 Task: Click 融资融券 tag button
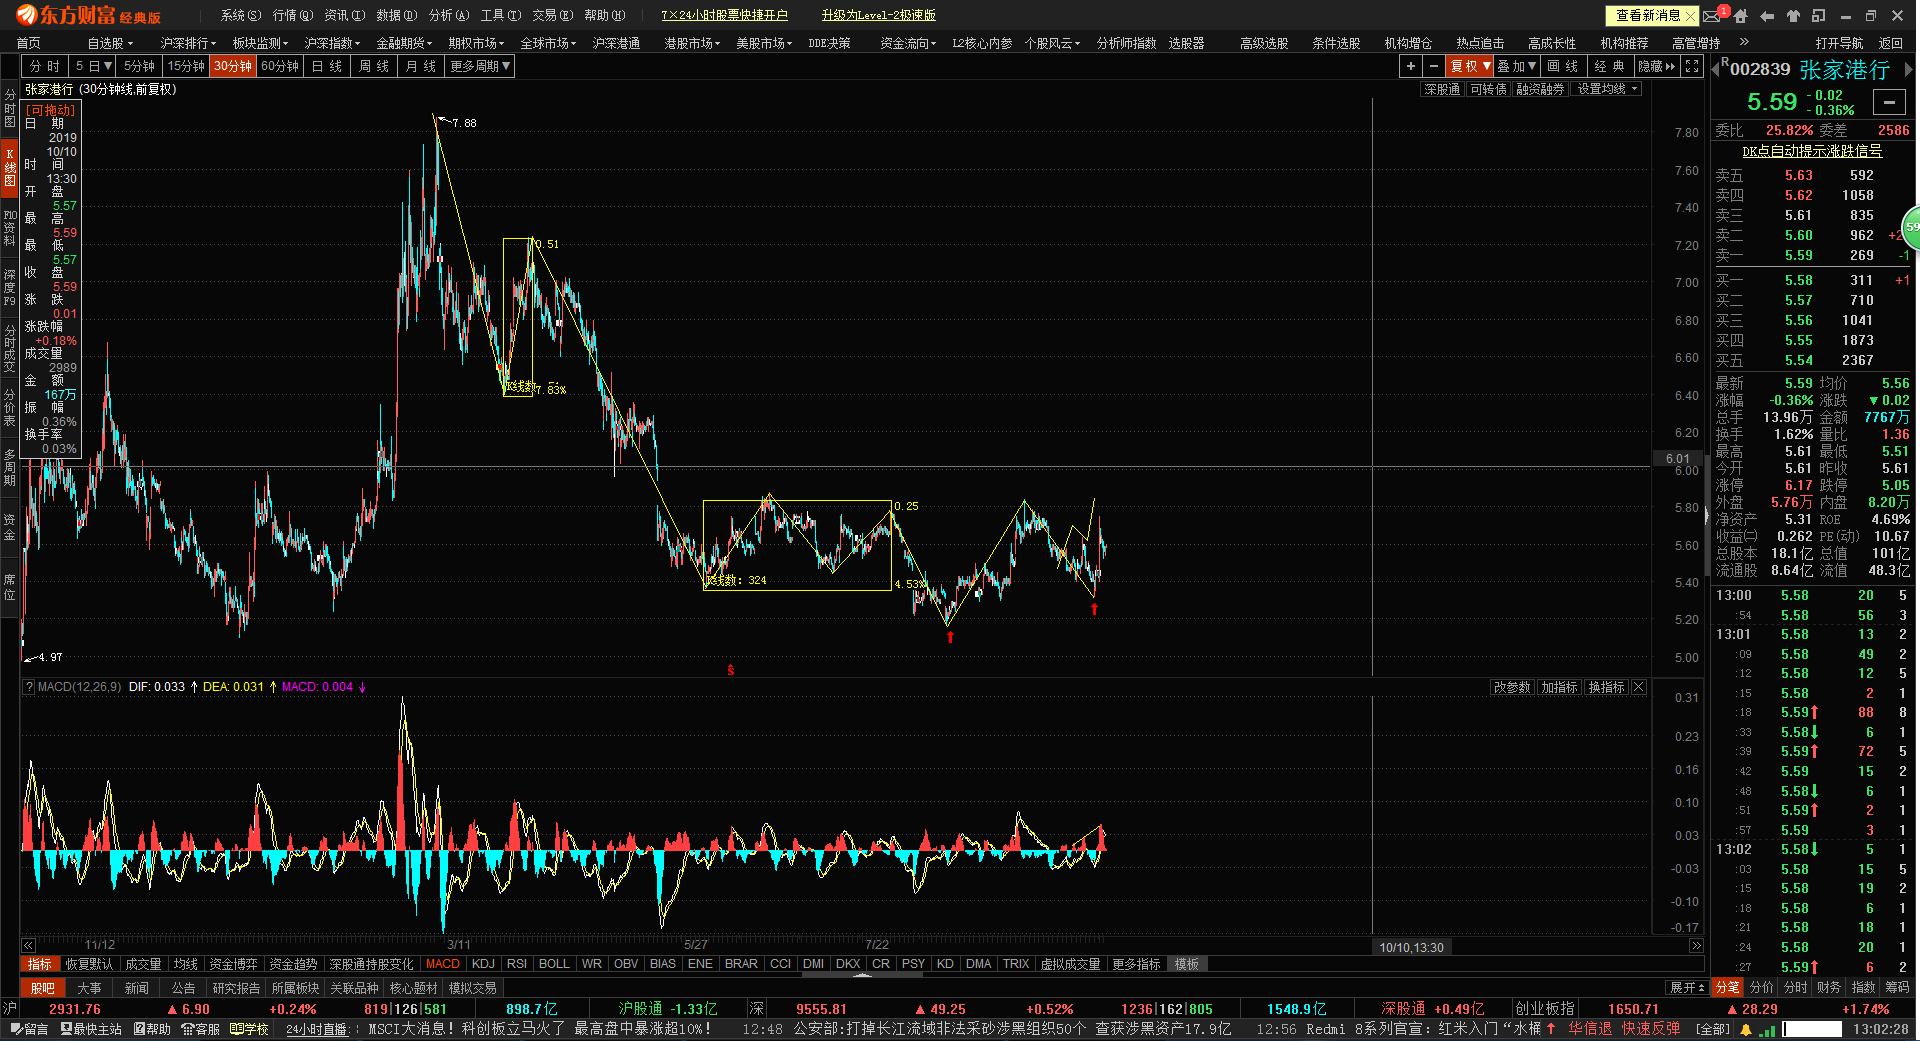point(1540,89)
